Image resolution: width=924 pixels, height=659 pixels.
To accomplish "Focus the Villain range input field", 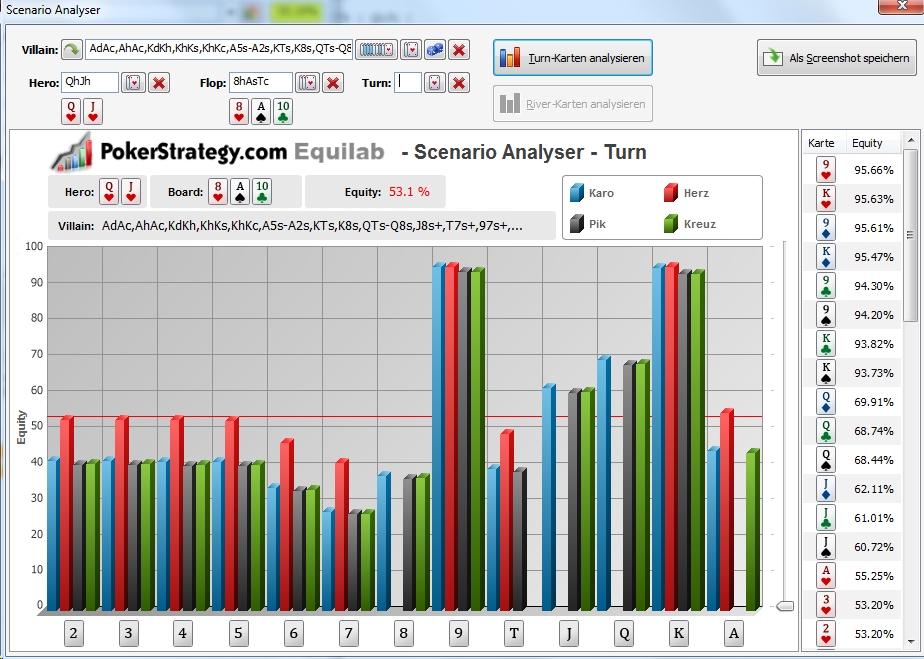I will pos(219,49).
